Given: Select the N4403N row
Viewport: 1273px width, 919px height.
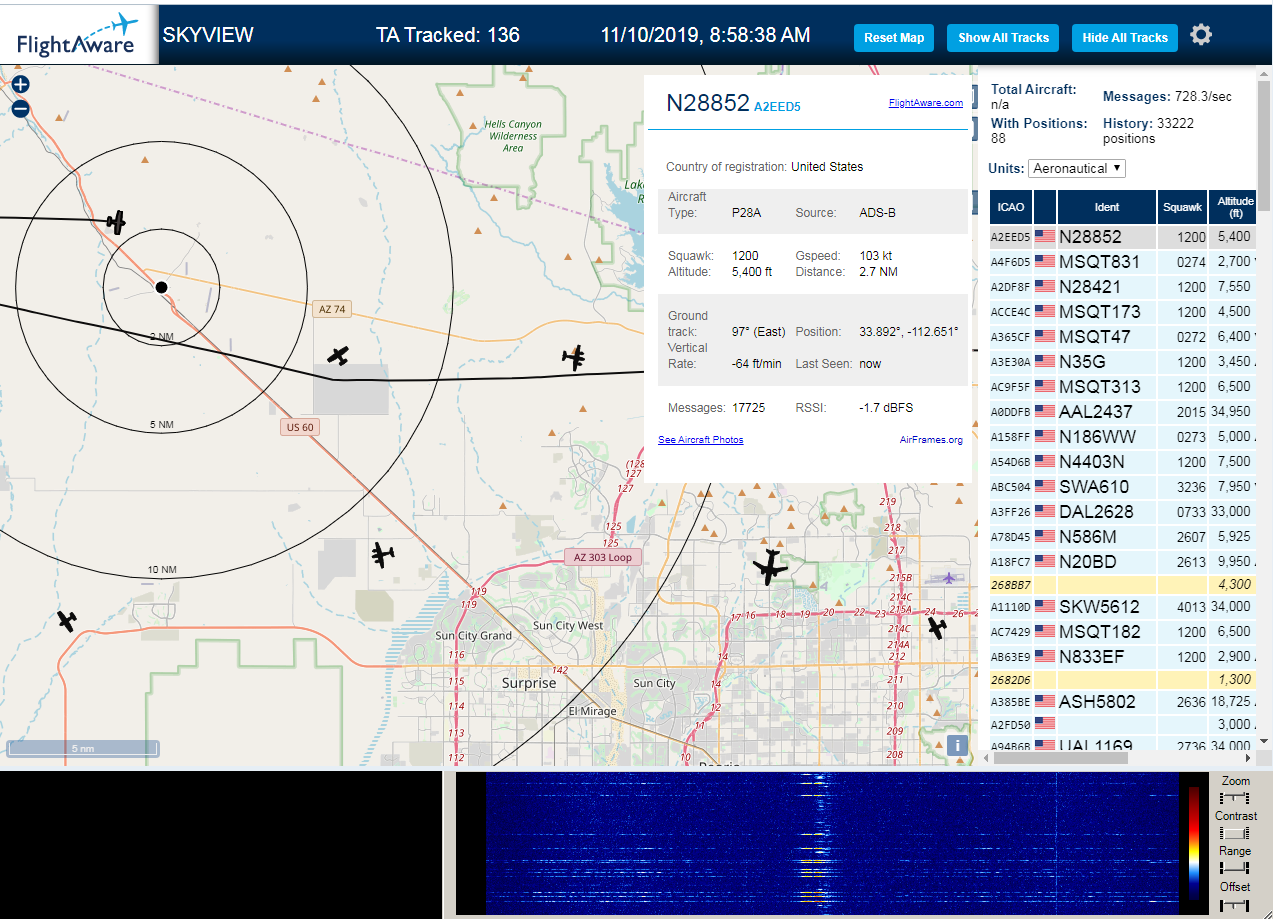Looking at the screenshot, I should 1122,462.
